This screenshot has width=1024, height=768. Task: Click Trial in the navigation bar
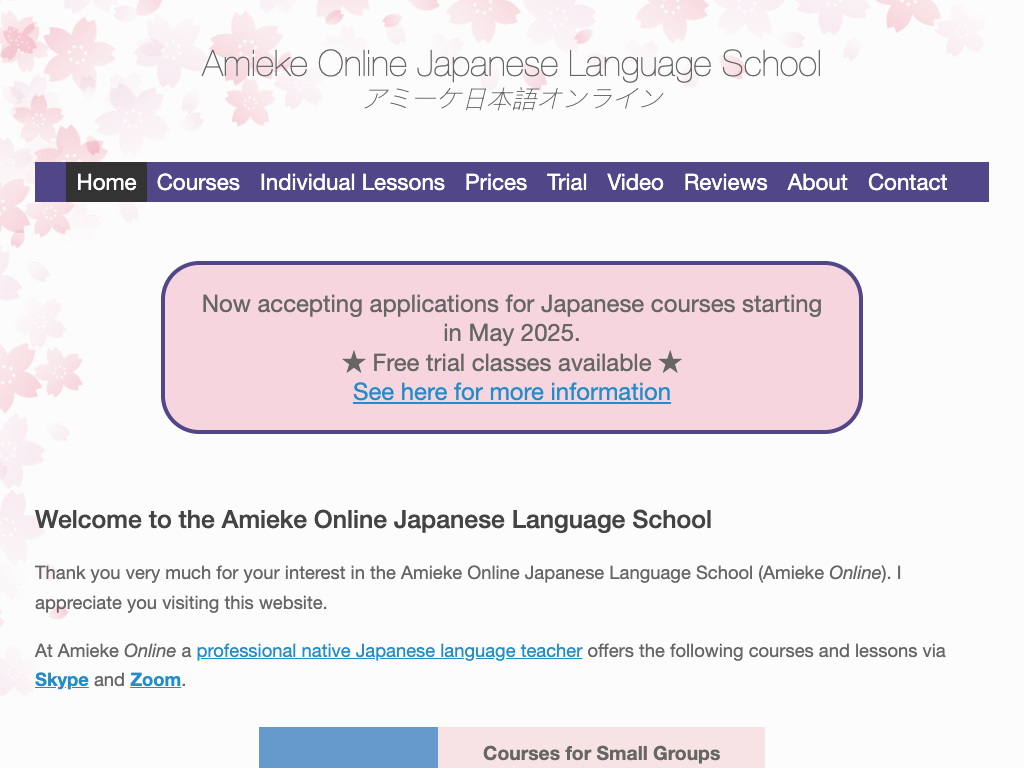[x=567, y=182]
